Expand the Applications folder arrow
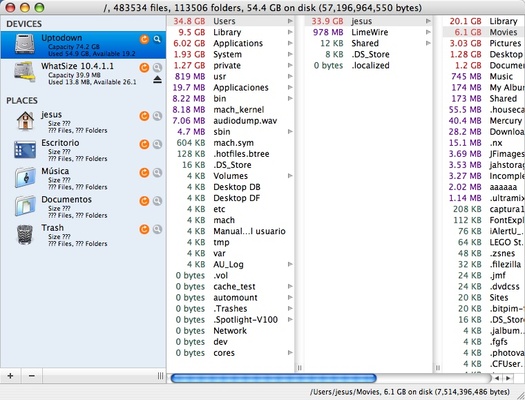The height and width of the screenshot is (400, 525). pos(290,43)
